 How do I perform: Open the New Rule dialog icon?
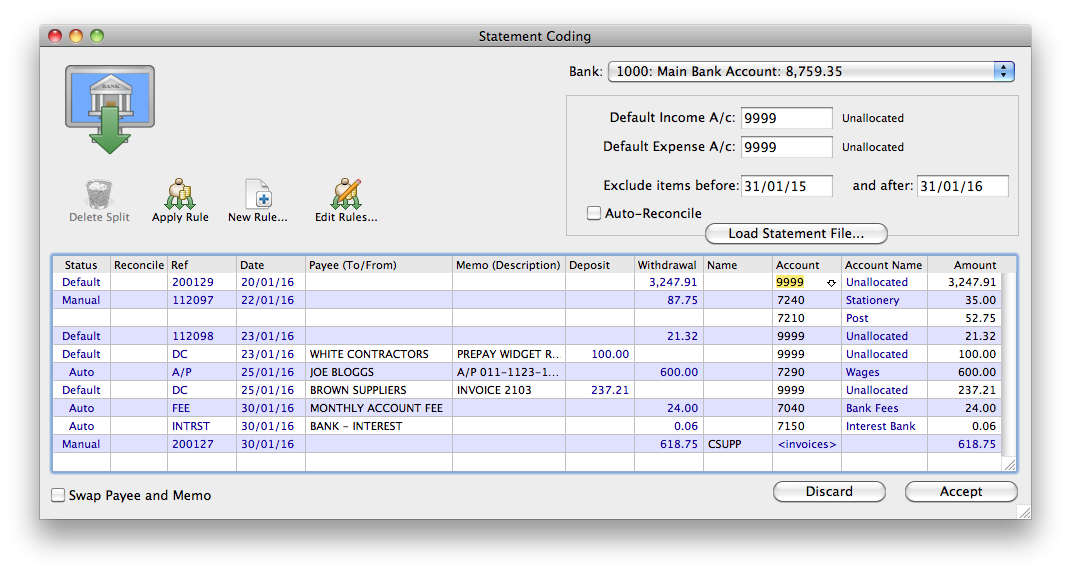(257, 194)
